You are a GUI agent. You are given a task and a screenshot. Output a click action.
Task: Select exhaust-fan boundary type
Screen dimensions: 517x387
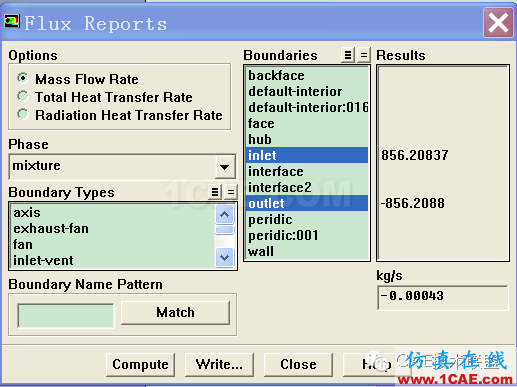(113, 229)
